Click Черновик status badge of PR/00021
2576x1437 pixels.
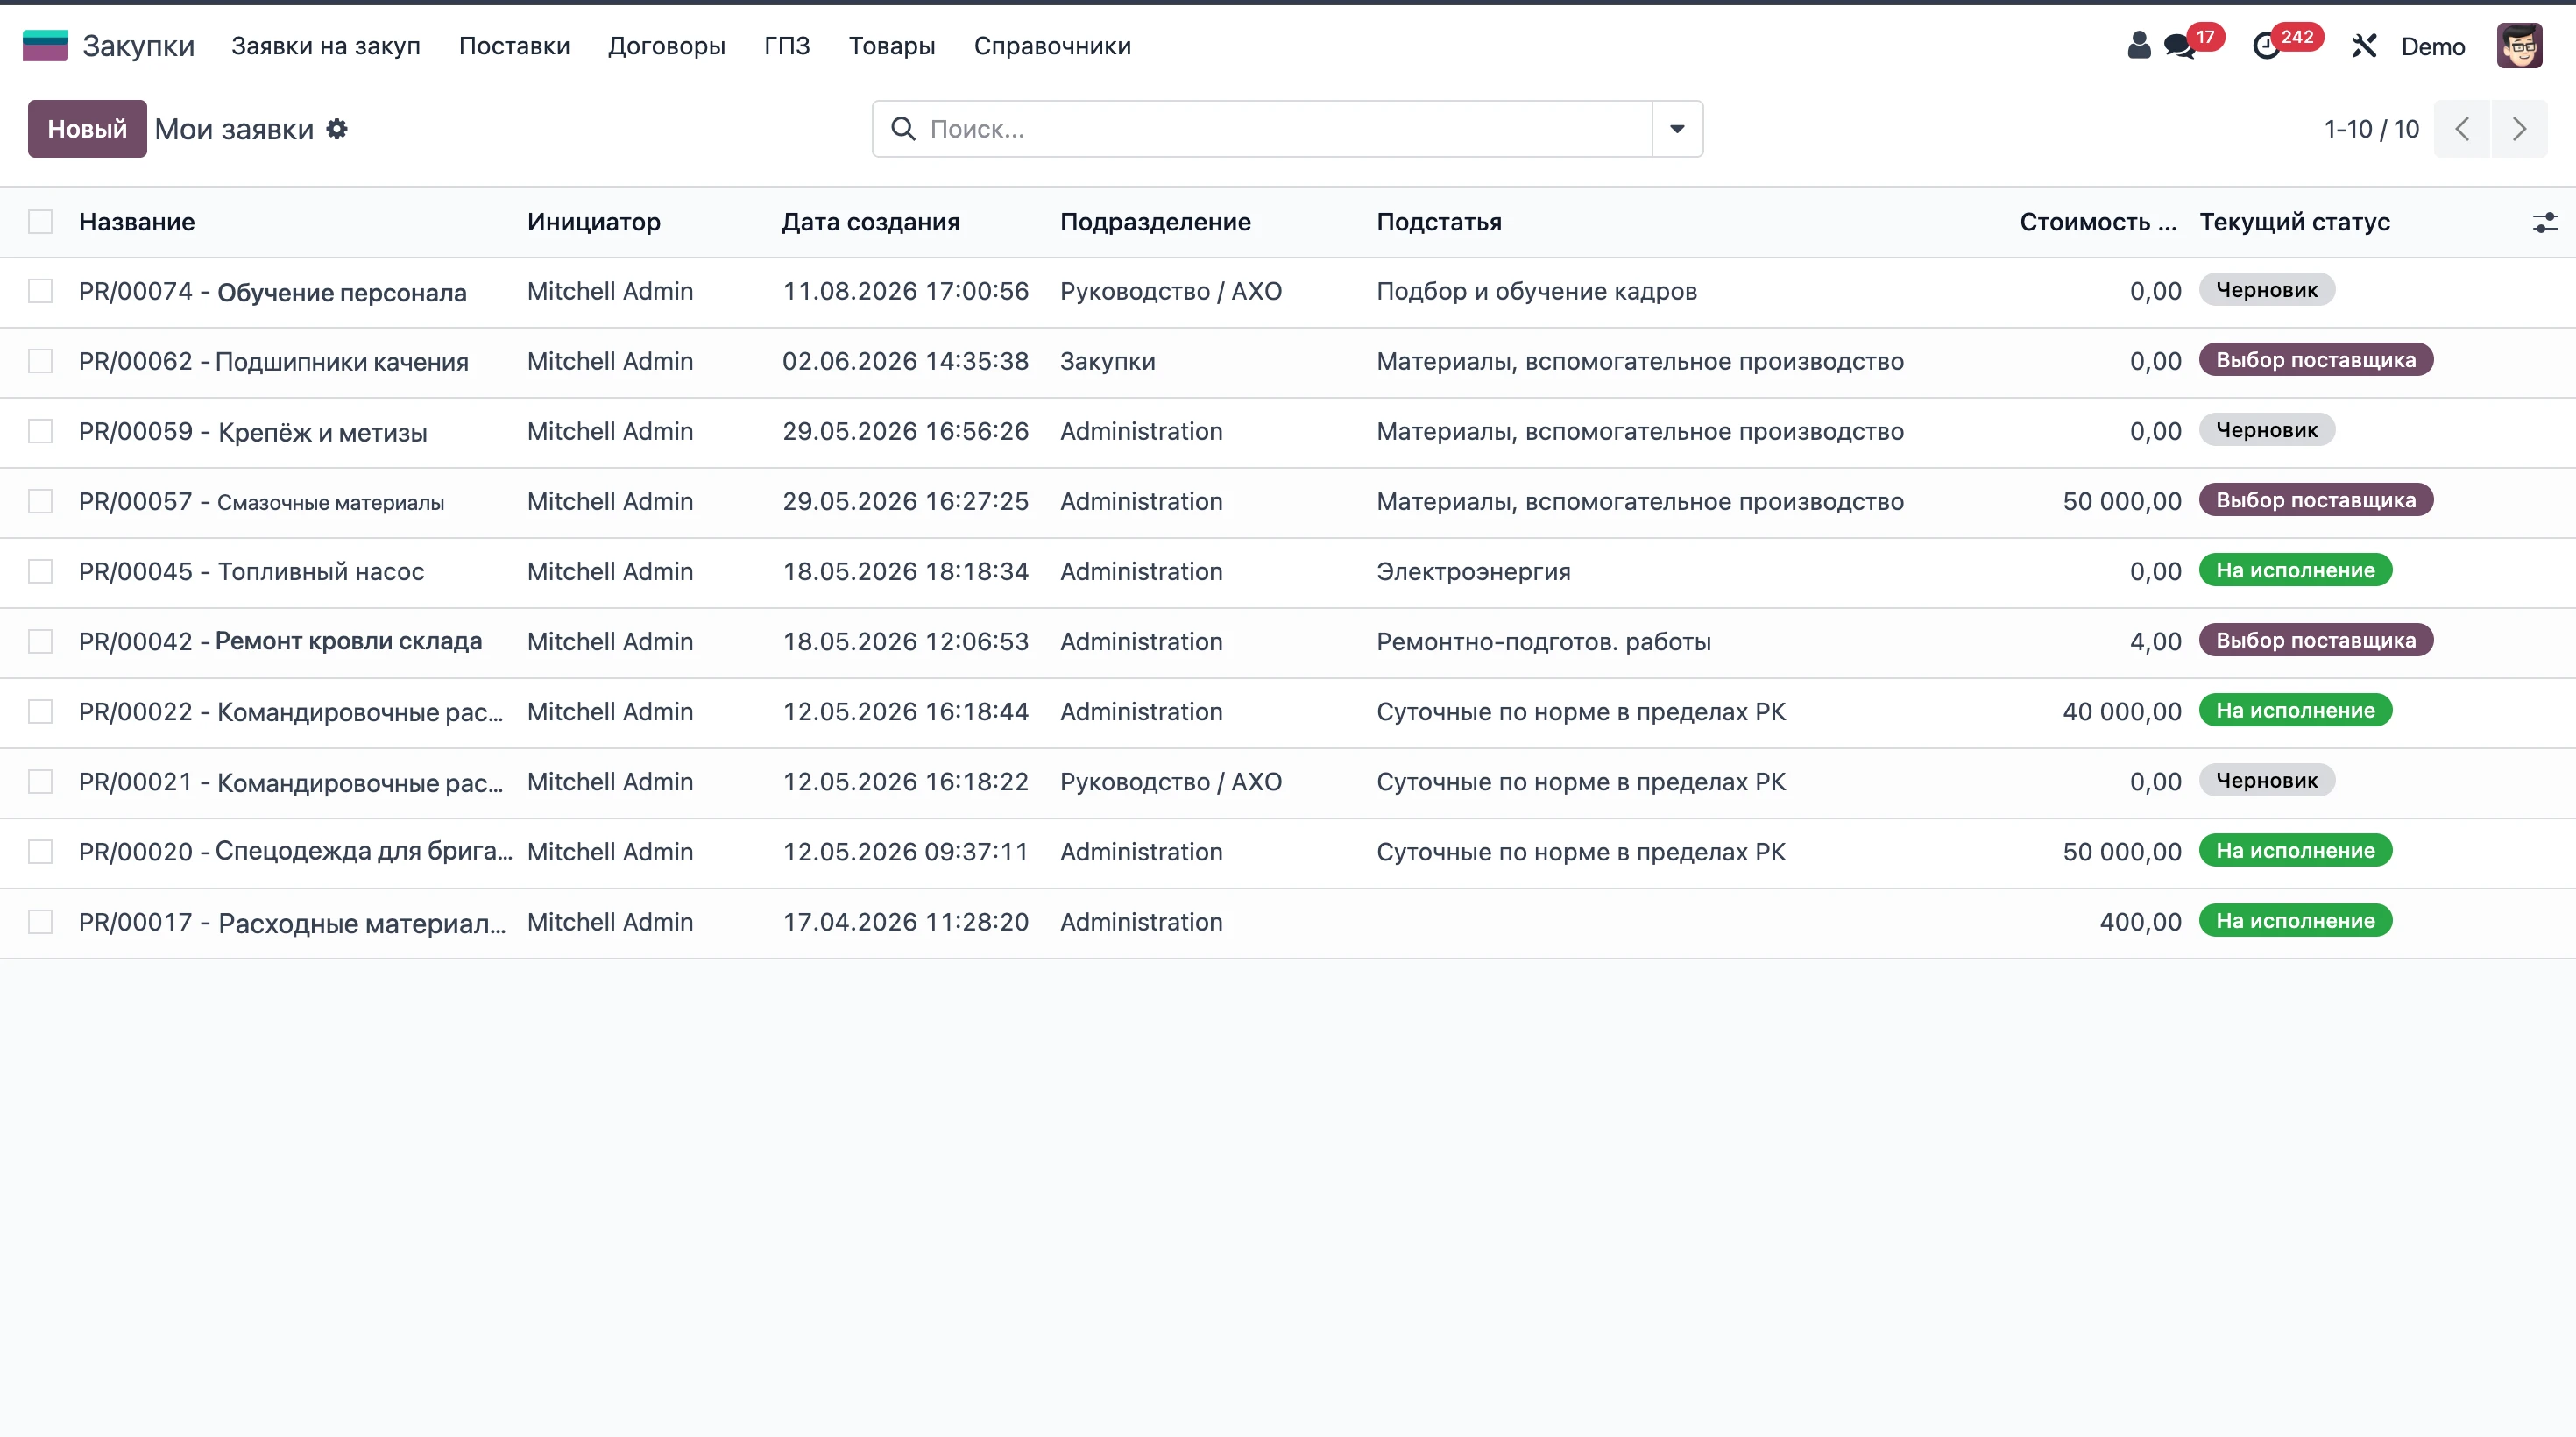click(2266, 780)
